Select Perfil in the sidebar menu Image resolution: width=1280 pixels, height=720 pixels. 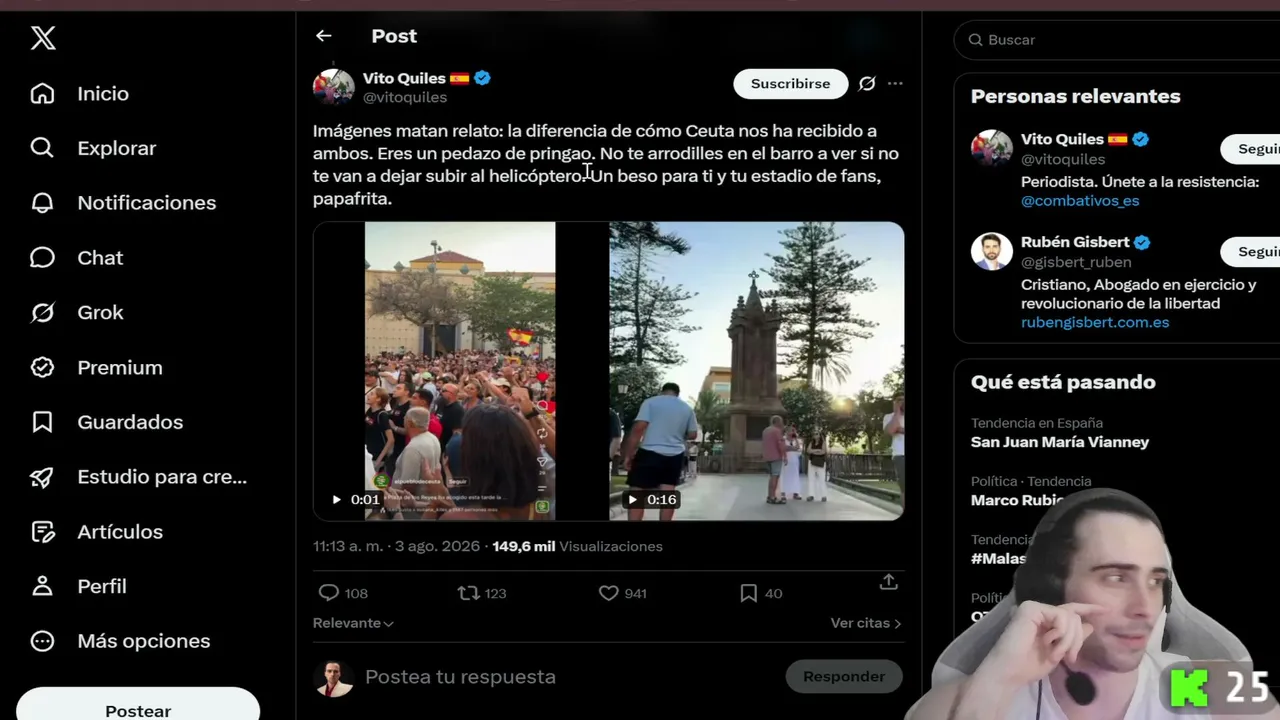pyautogui.click(x=102, y=586)
